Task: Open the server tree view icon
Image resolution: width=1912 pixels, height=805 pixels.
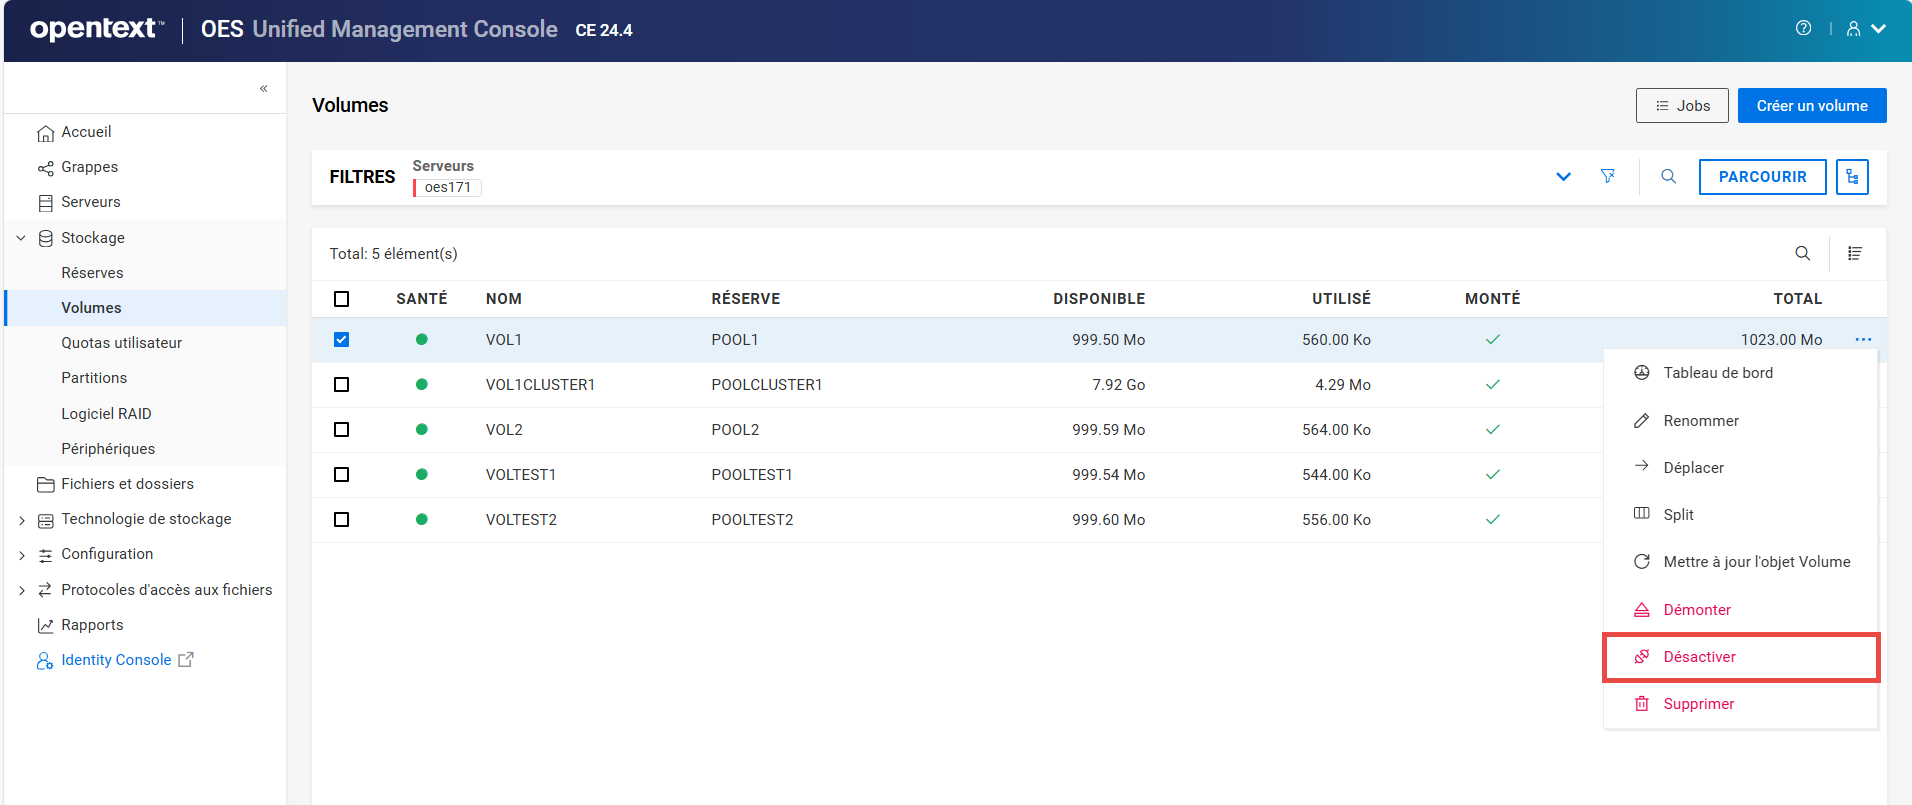Action: coord(1852,177)
